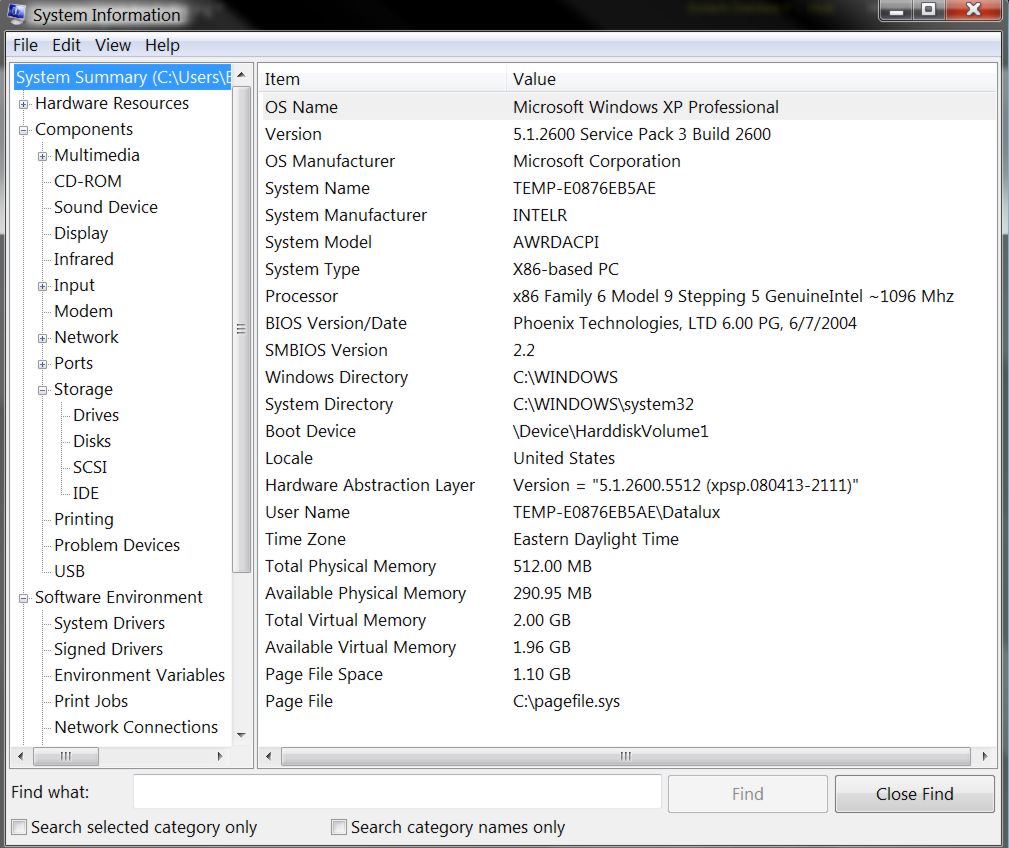
Task: Click the tree pane vertical scrollbar thumb
Action: click(x=241, y=329)
